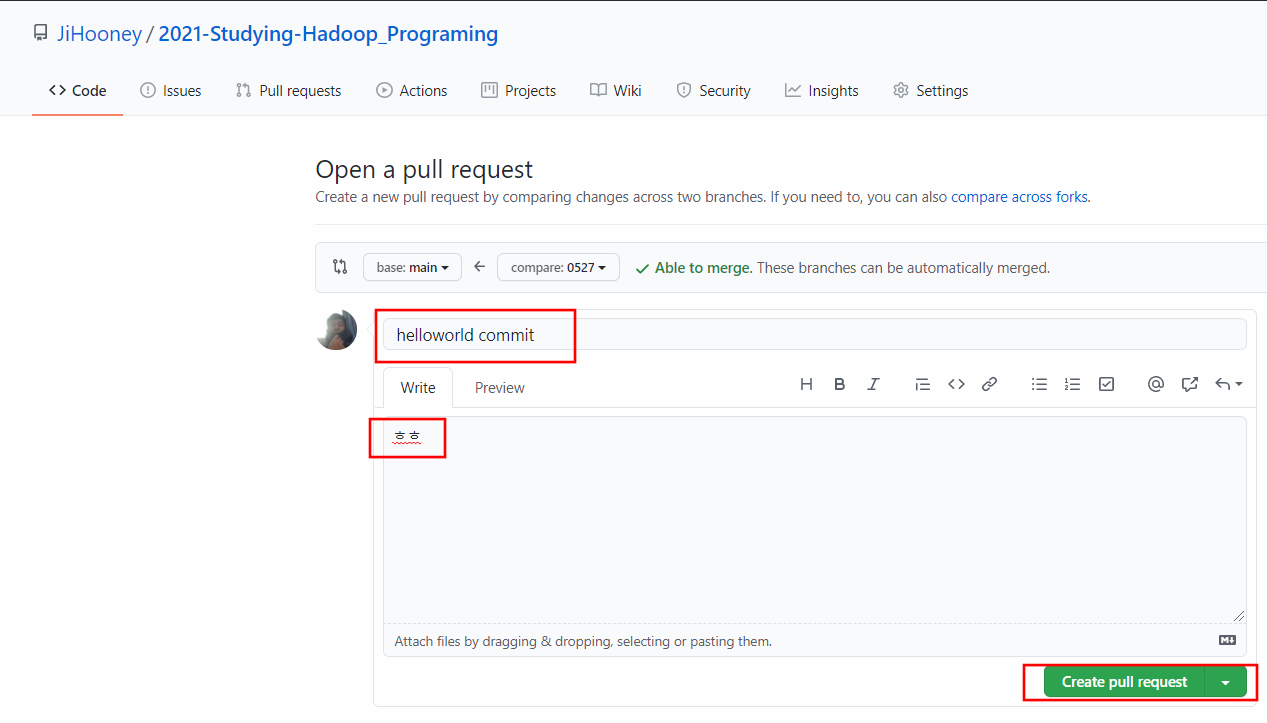Open the base: main branch dropdown

point(412,267)
